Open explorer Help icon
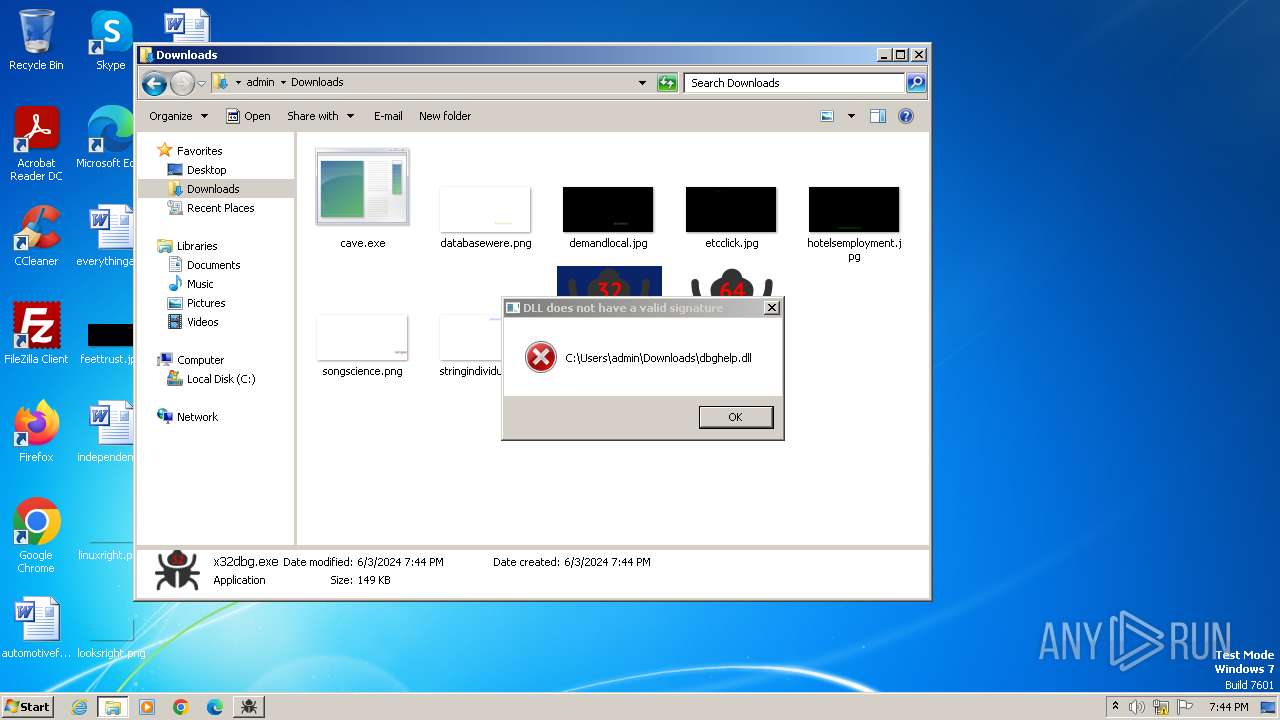Image resolution: width=1280 pixels, height=720 pixels. [905, 116]
